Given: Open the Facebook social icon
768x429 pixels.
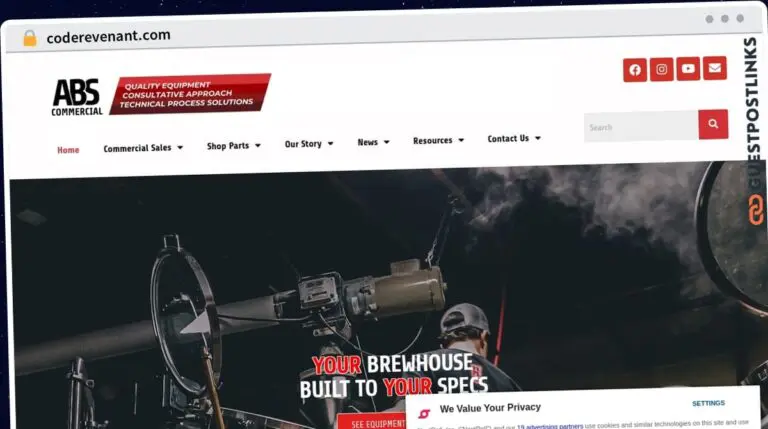Looking at the screenshot, I should [635, 70].
